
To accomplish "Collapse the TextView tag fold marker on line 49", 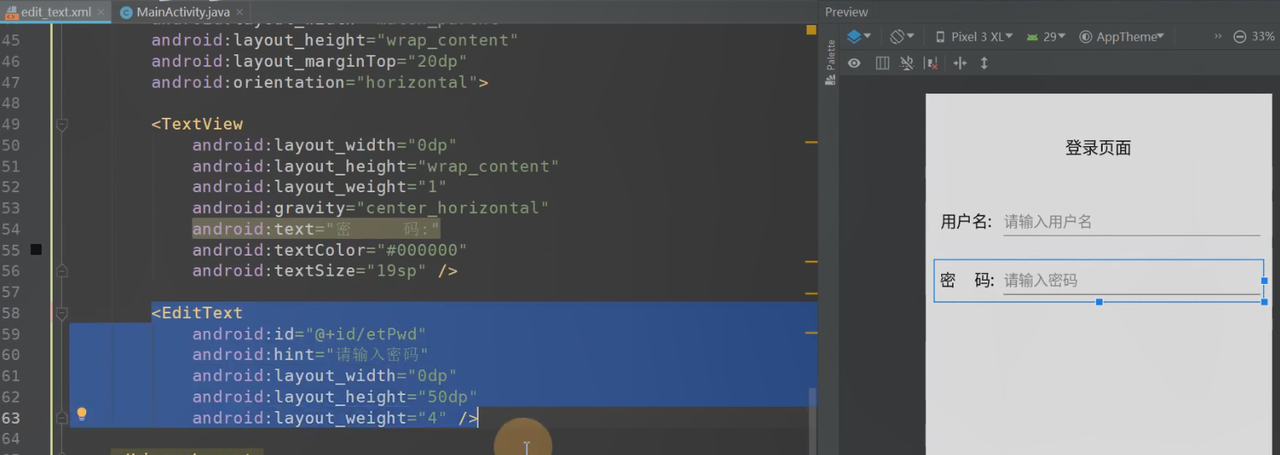I will [62, 125].
